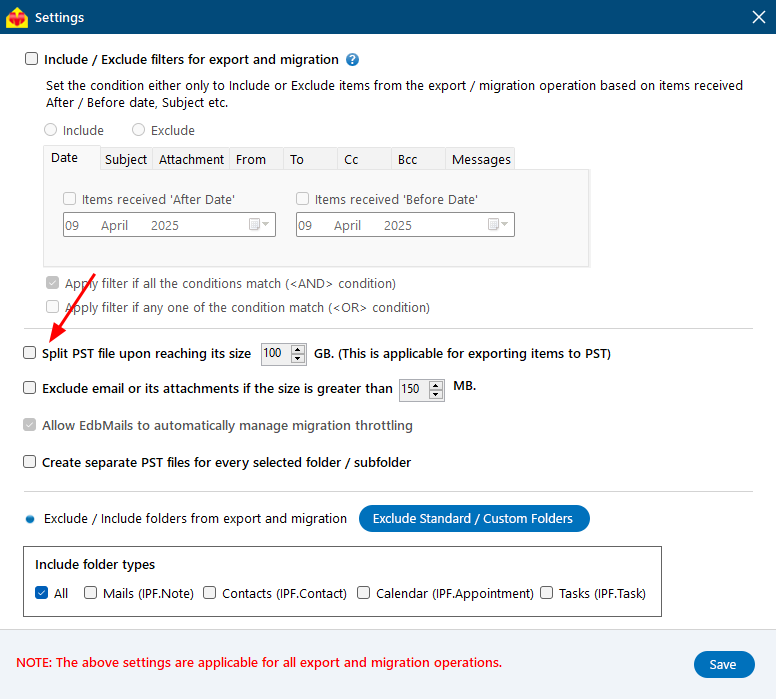Open the From tab

coord(256,159)
